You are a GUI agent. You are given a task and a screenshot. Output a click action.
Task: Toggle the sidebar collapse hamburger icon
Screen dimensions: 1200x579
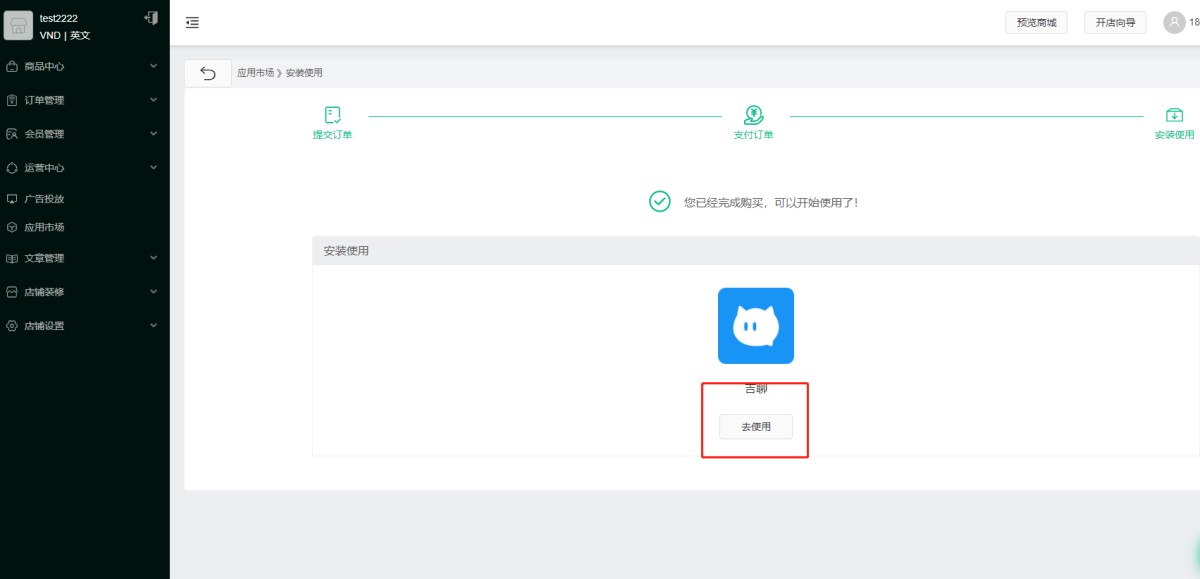pyautogui.click(x=192, y=22)
